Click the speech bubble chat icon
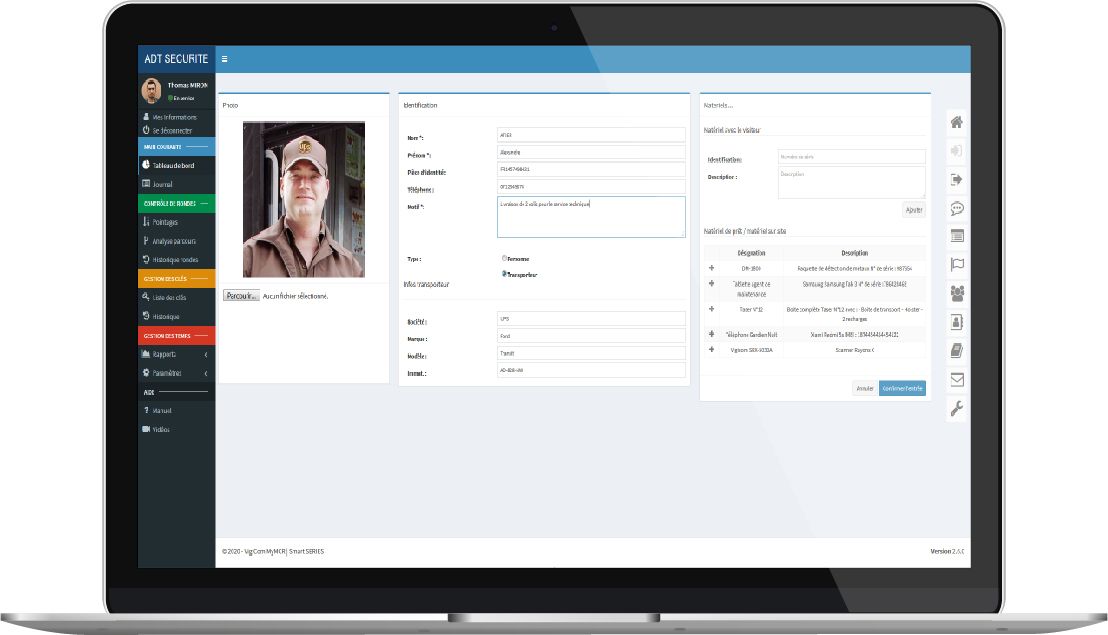The width and height of the screenshot is (1108, 635). tap(956, 208)
